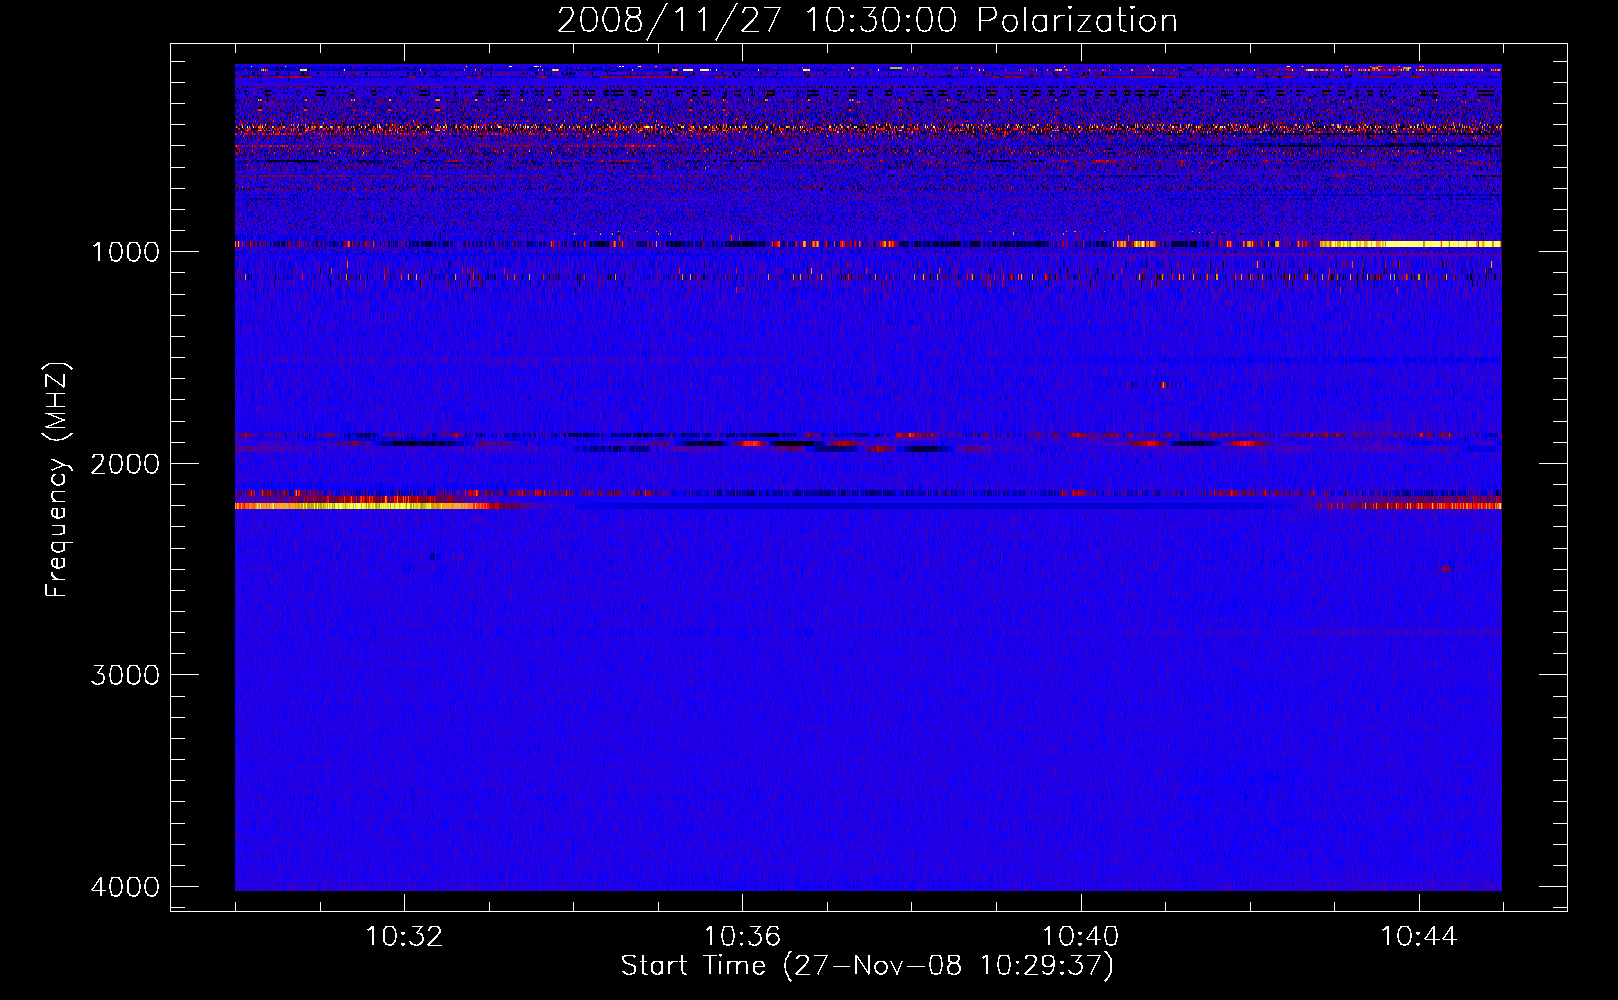Image resolution: width=1618 pixels, height=1000 pixels.
Task: Click the plot title "2008/11/27 10:30:00 Polarization"
Action: point(867,21)
